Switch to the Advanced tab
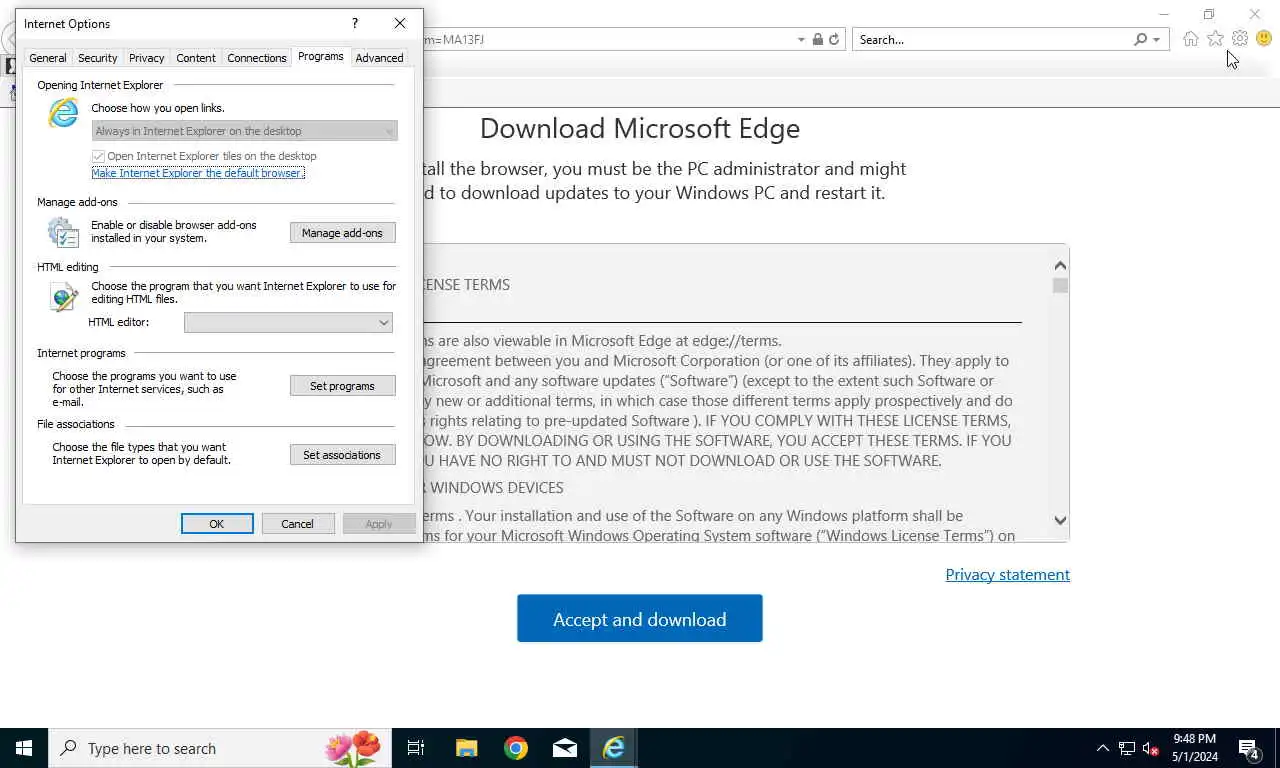This screenshot has height=768, width=1280. click(379, 58)
